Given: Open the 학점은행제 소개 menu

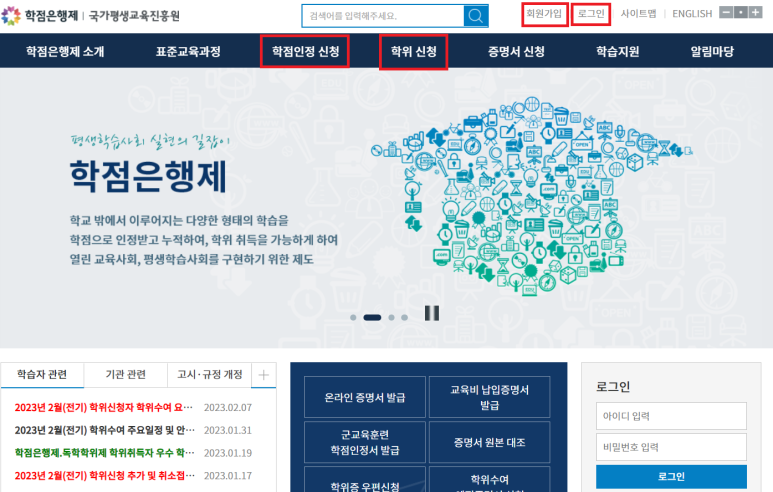Looking at the screenshot, I should [65, 51].
